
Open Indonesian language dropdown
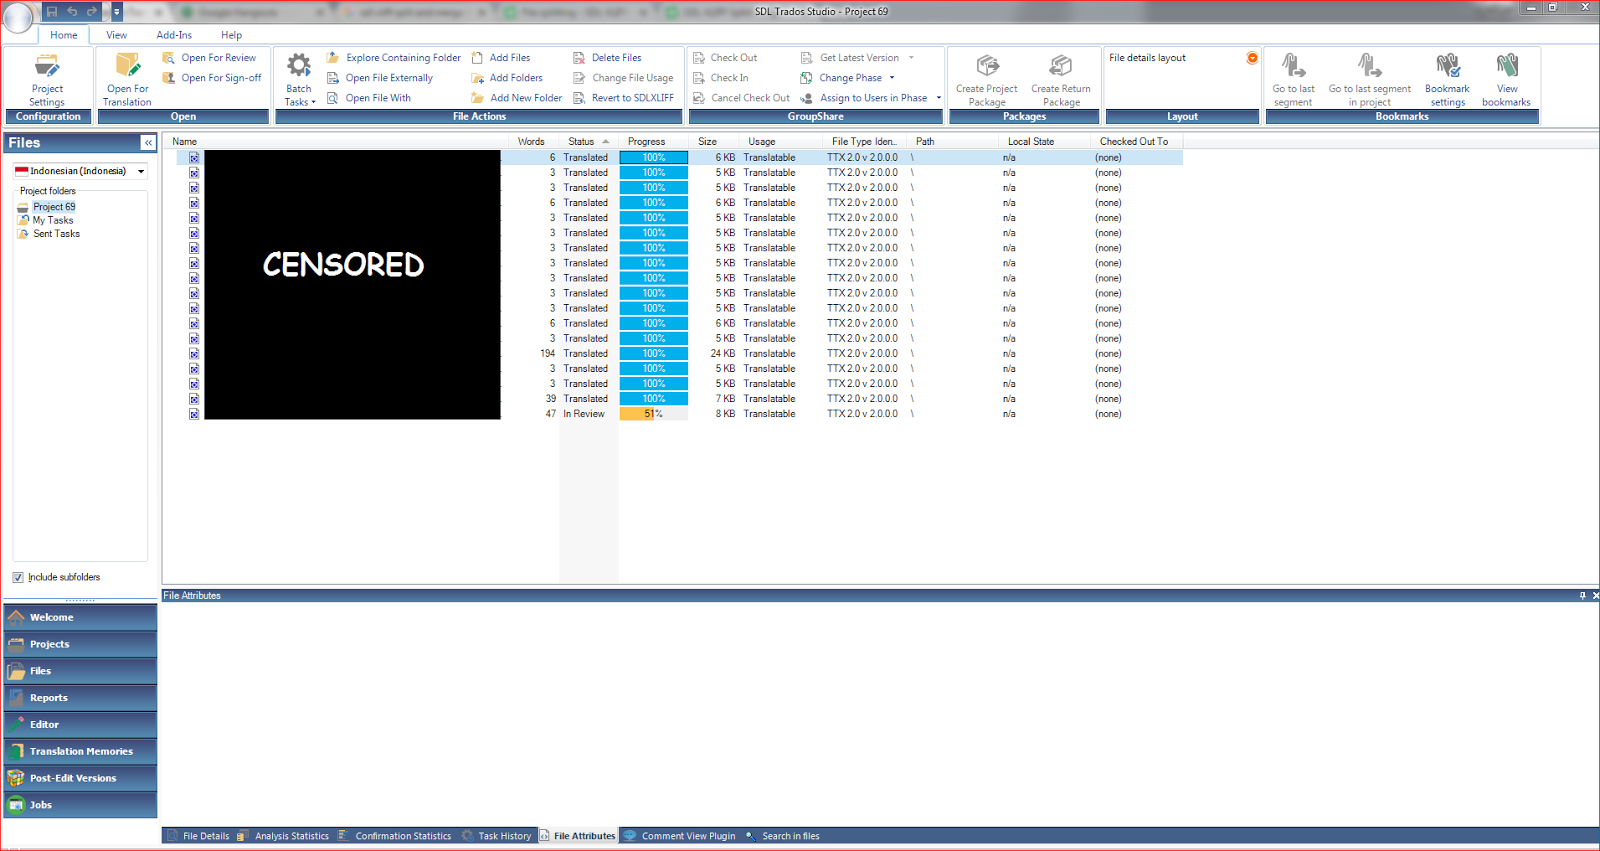pyautogui.click(x=141, y=171)
